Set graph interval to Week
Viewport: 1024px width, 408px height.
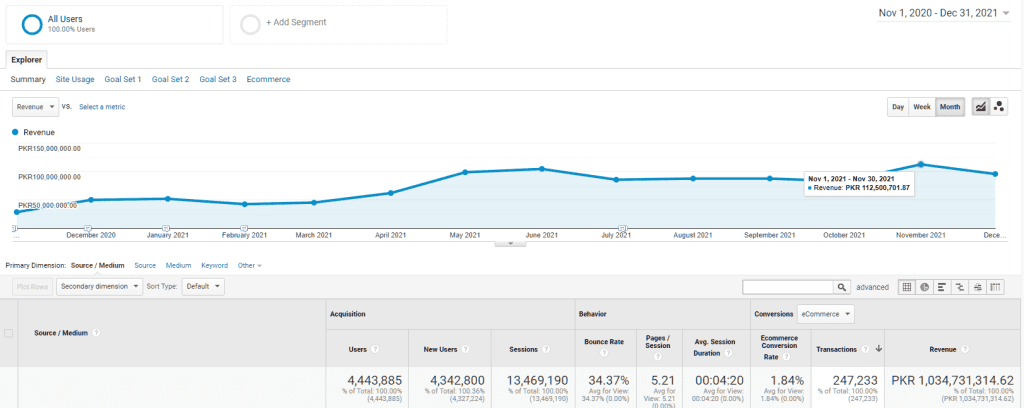[921, 107]
